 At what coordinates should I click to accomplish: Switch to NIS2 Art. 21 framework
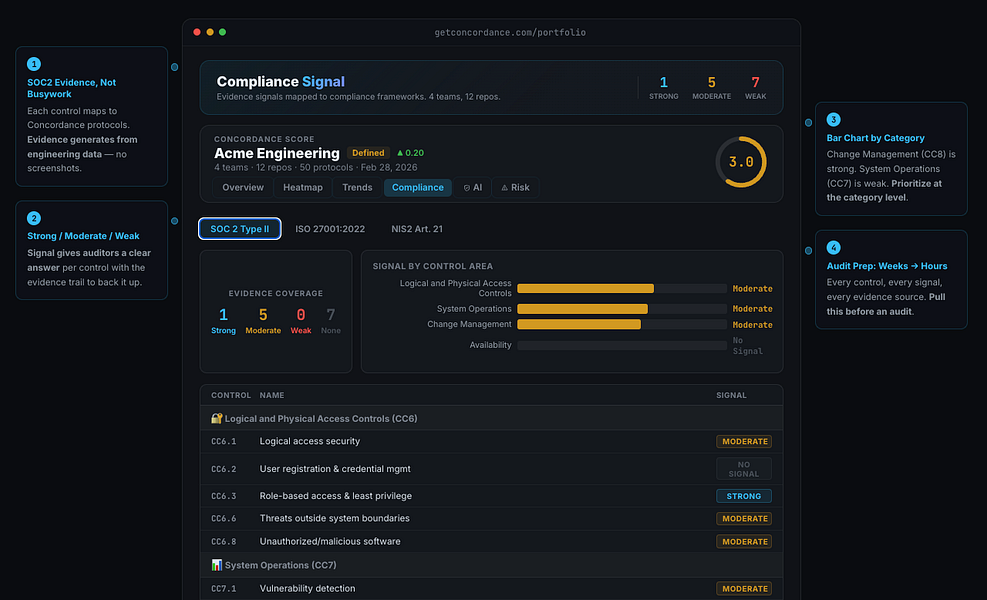[417, 229]
